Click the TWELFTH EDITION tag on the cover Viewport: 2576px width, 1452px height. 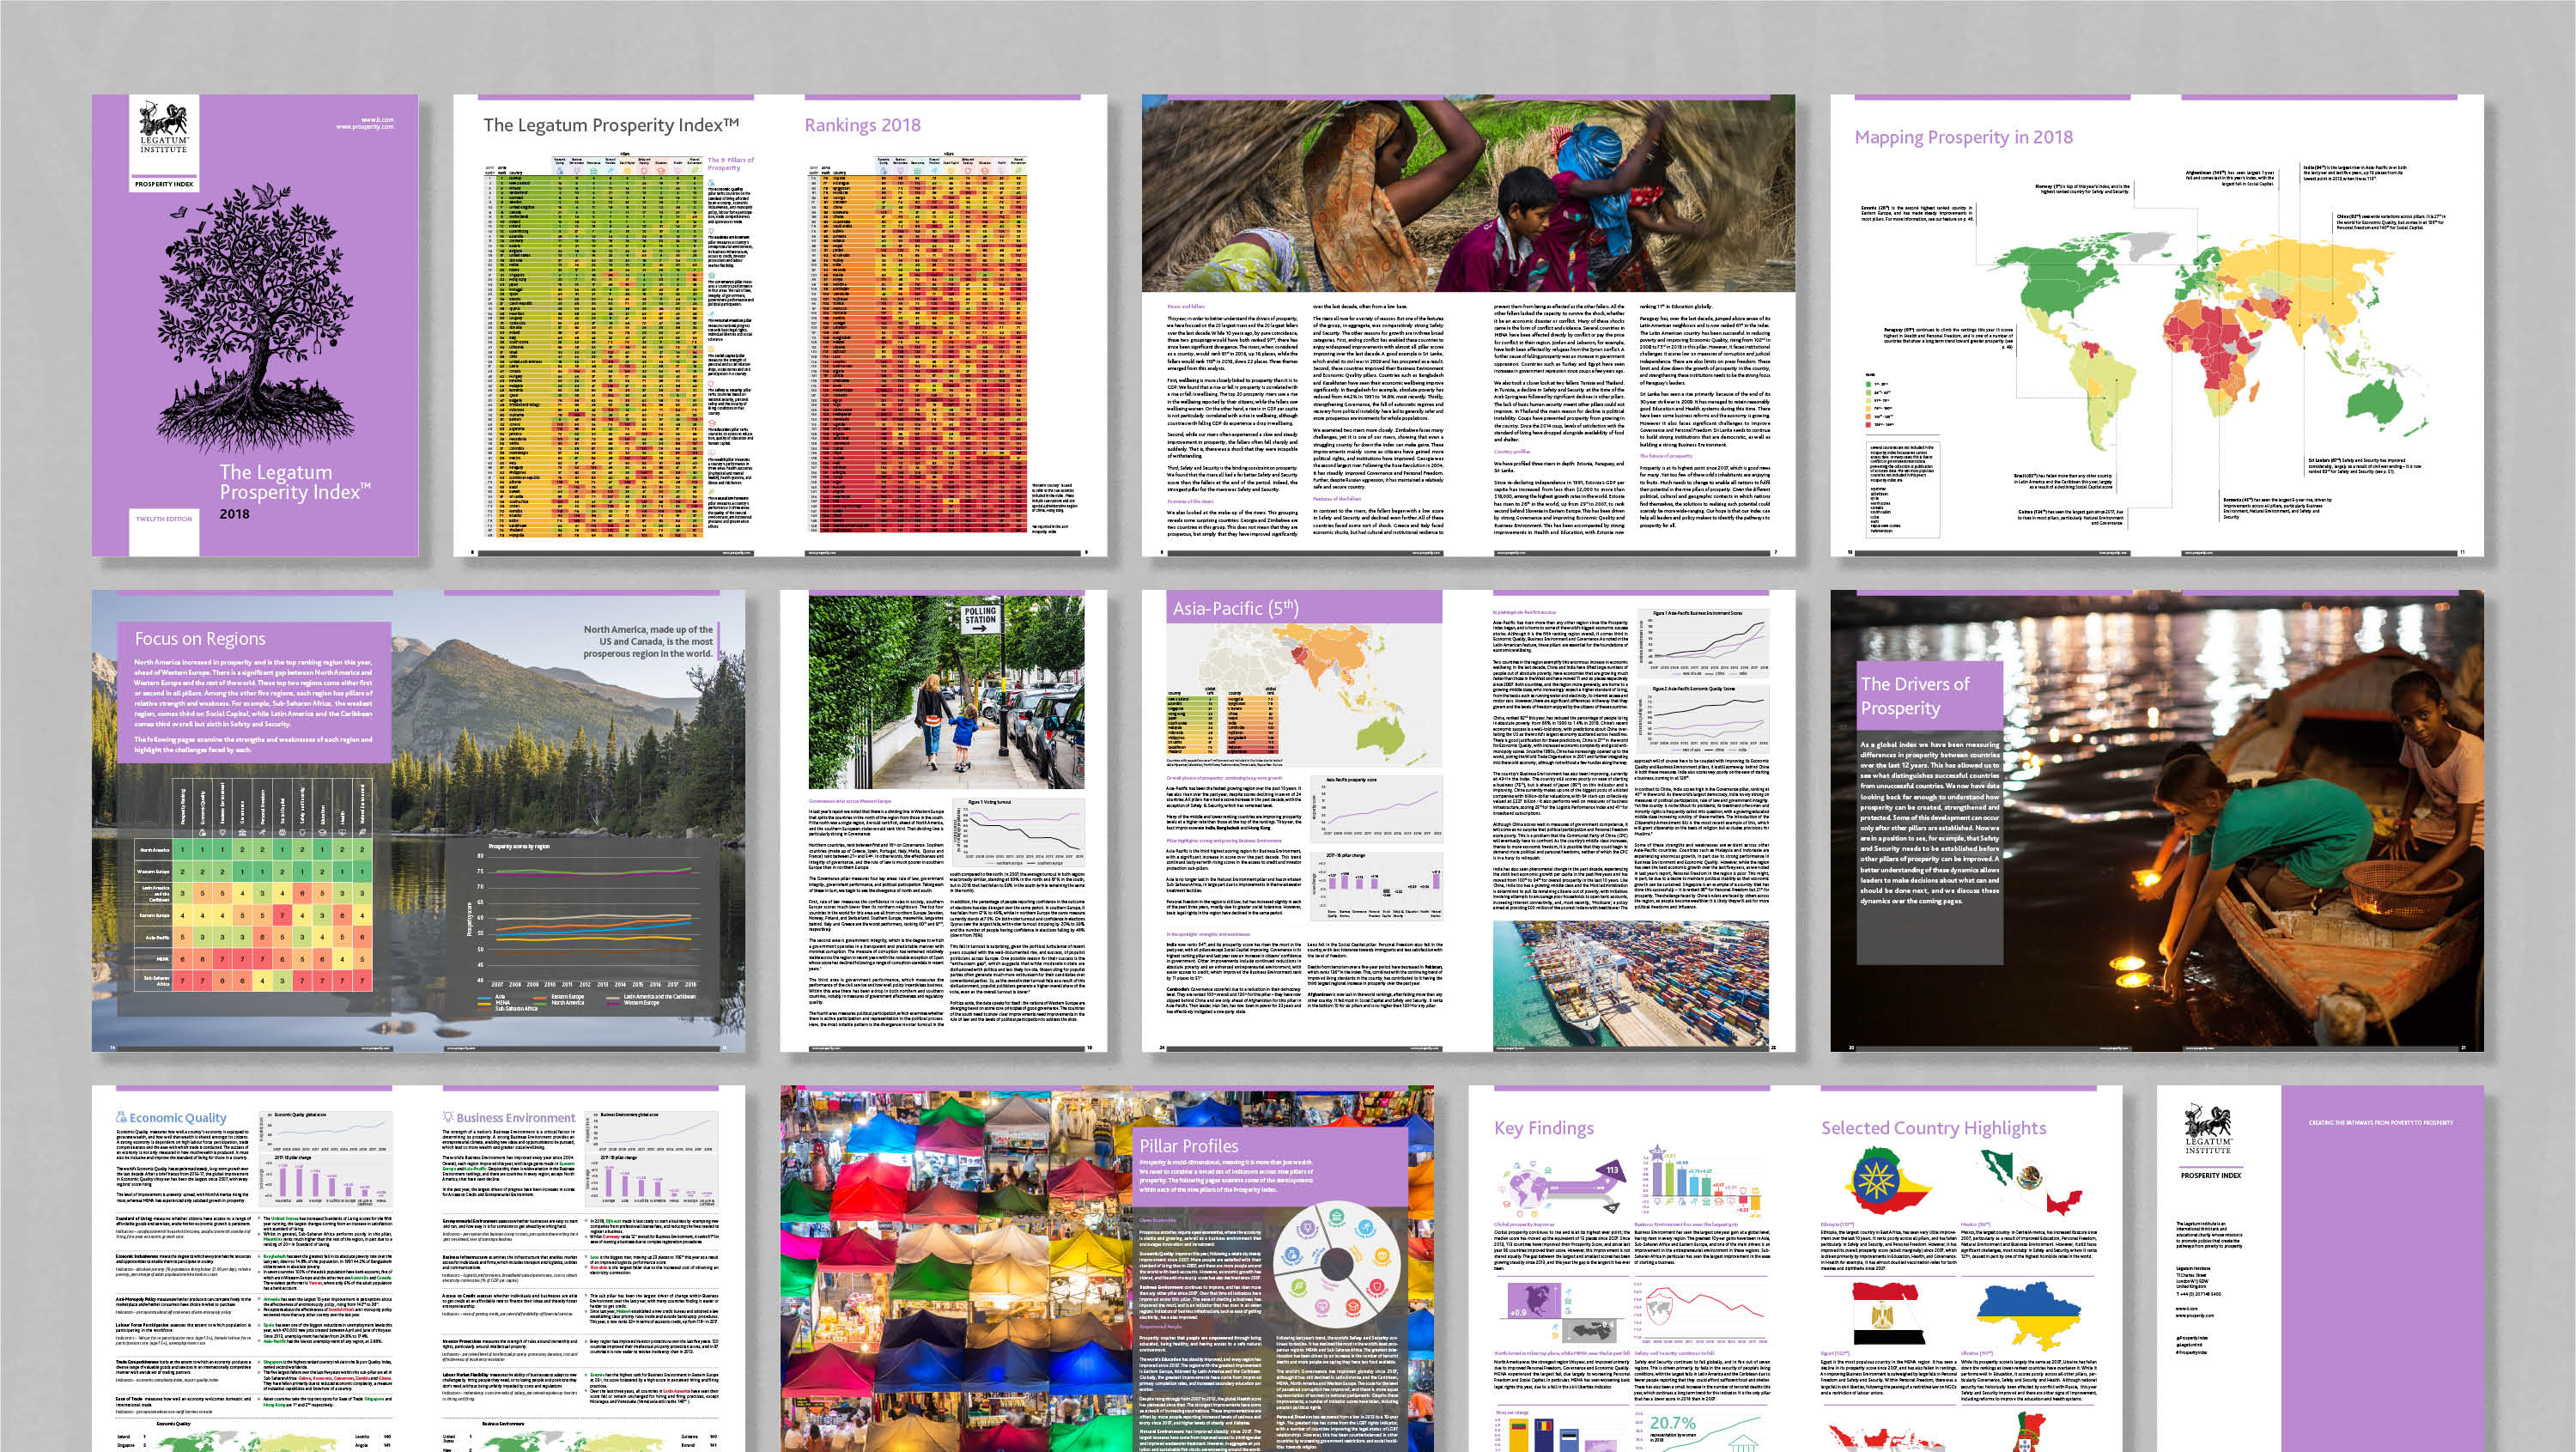click(164, 519)
